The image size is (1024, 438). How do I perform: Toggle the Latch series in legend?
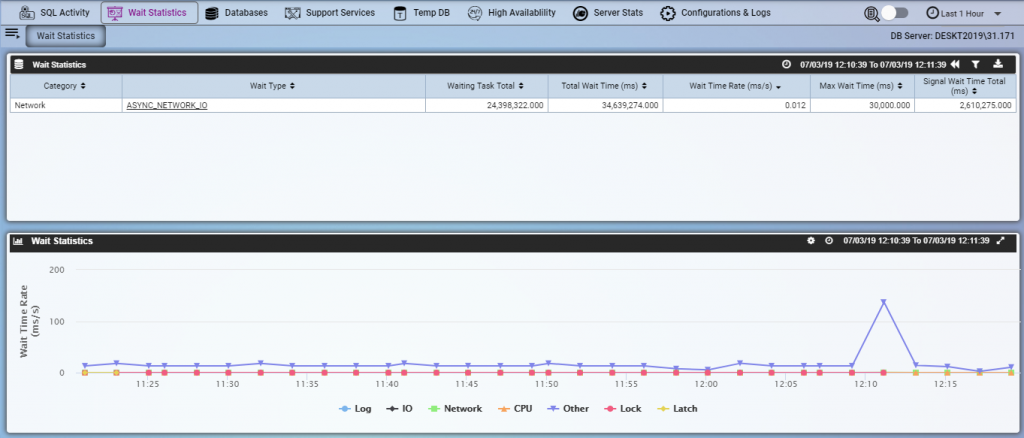tap(675, 409)
